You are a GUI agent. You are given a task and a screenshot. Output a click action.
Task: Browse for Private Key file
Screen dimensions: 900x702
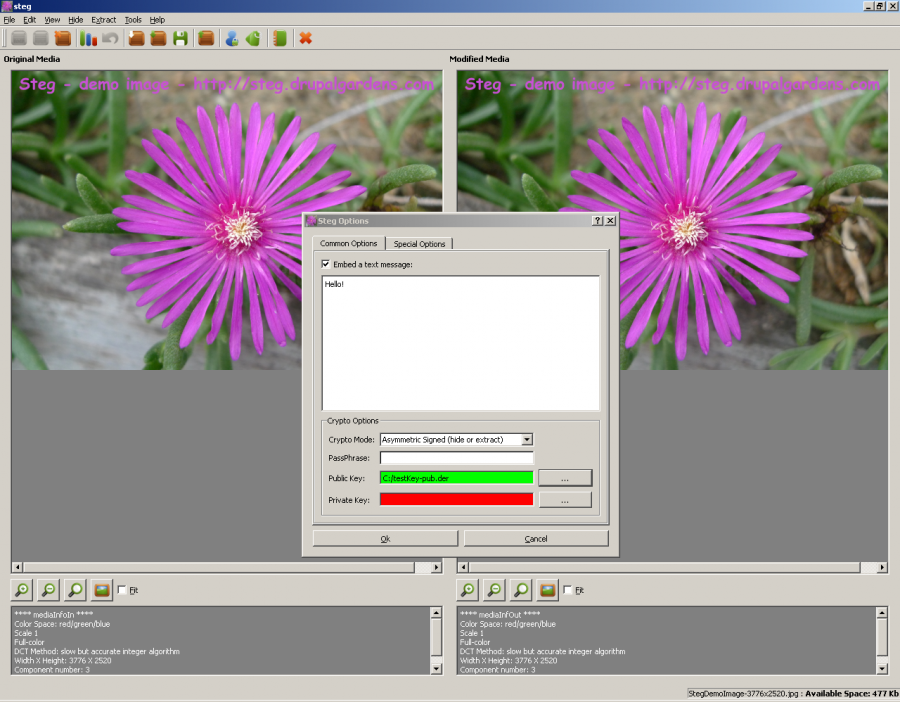point(565,499)
